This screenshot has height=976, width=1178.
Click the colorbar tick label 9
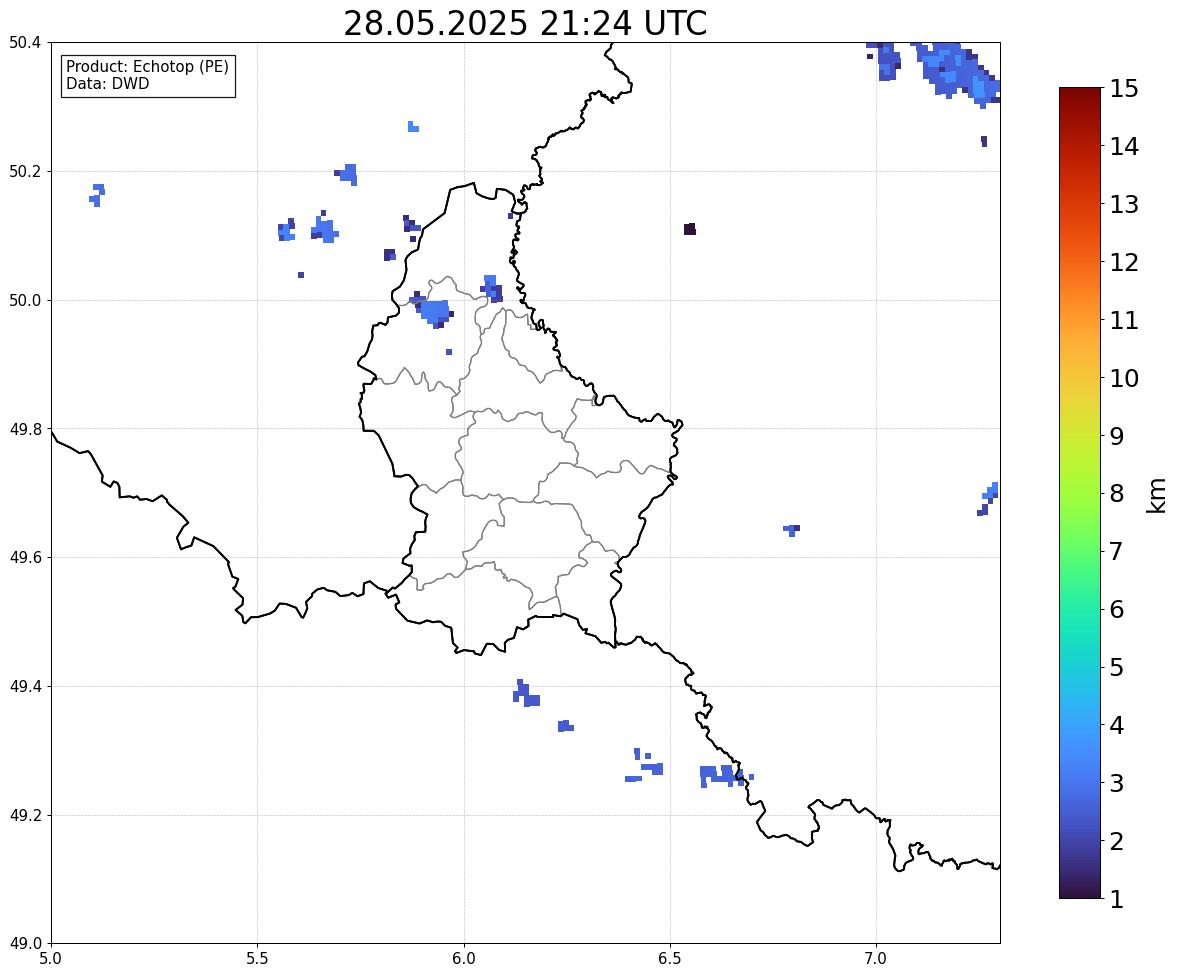point(1117,436)
